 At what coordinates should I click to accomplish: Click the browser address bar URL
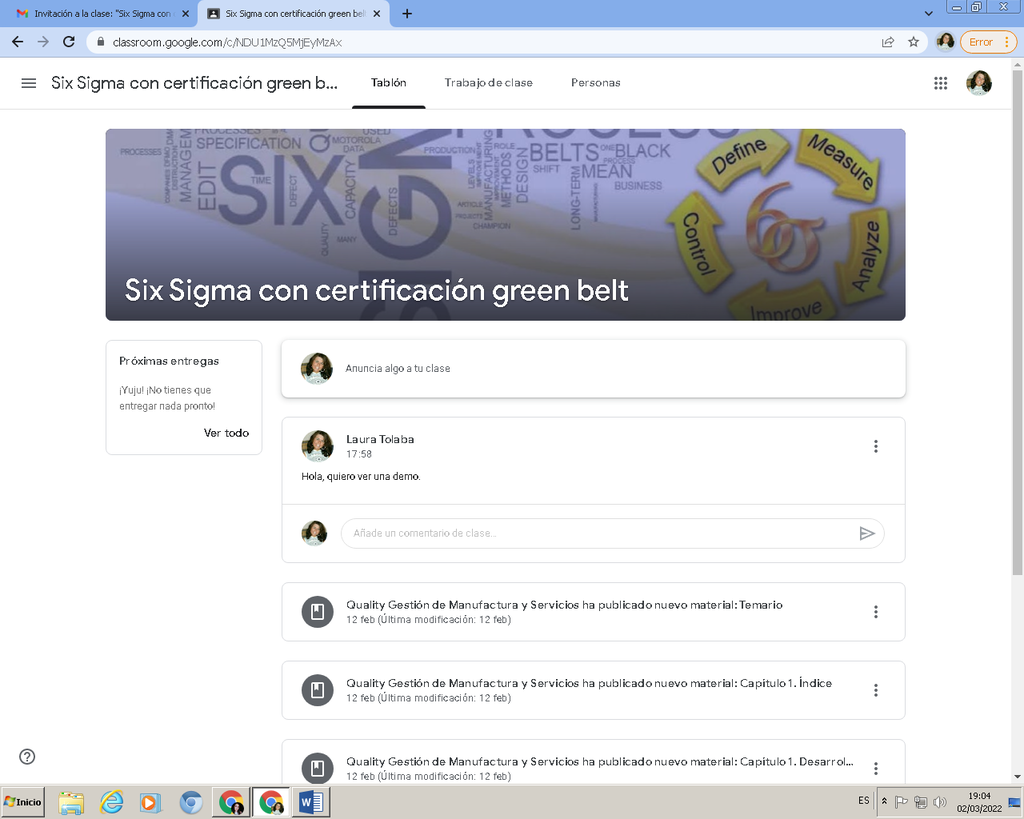pyautogui.click(x=227, y=42)
